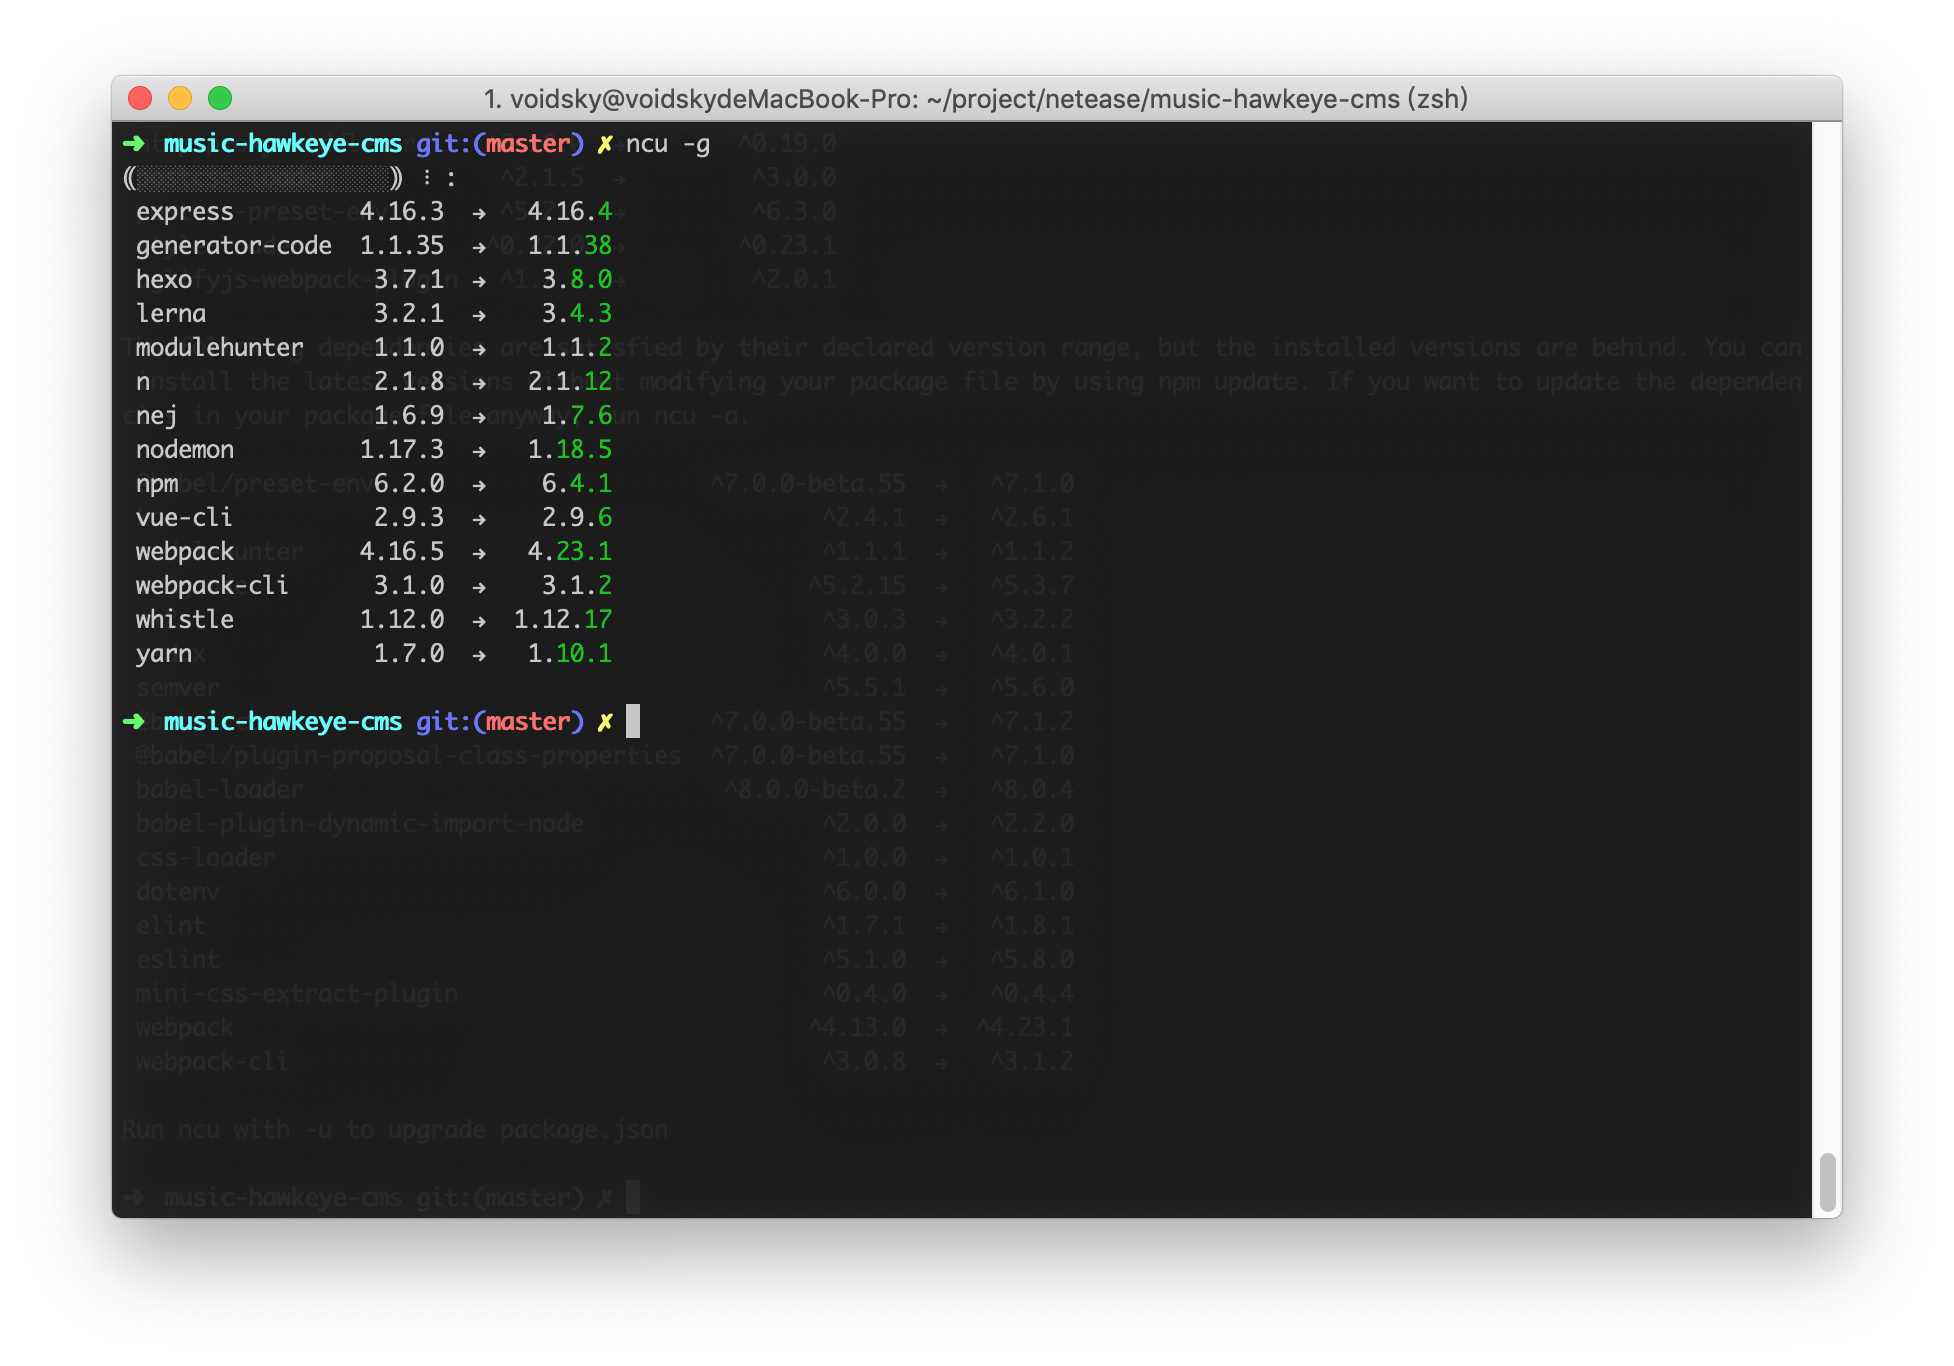
Task: Click the yellow ✗ on the first prompt line
Action: 604,144
